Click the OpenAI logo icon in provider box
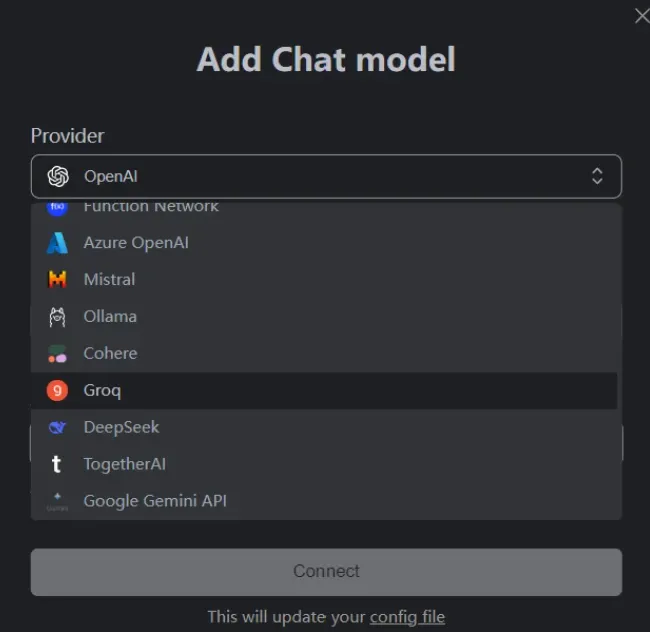 click(58, 176)
